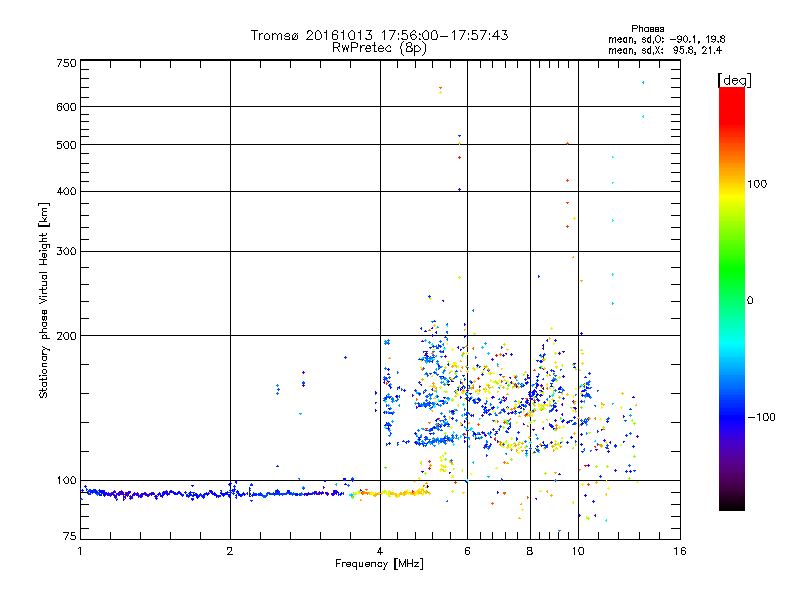
Task: Click the 'Stationary phase Virtual Height [km]' axis title
Action: click(43, 300)
